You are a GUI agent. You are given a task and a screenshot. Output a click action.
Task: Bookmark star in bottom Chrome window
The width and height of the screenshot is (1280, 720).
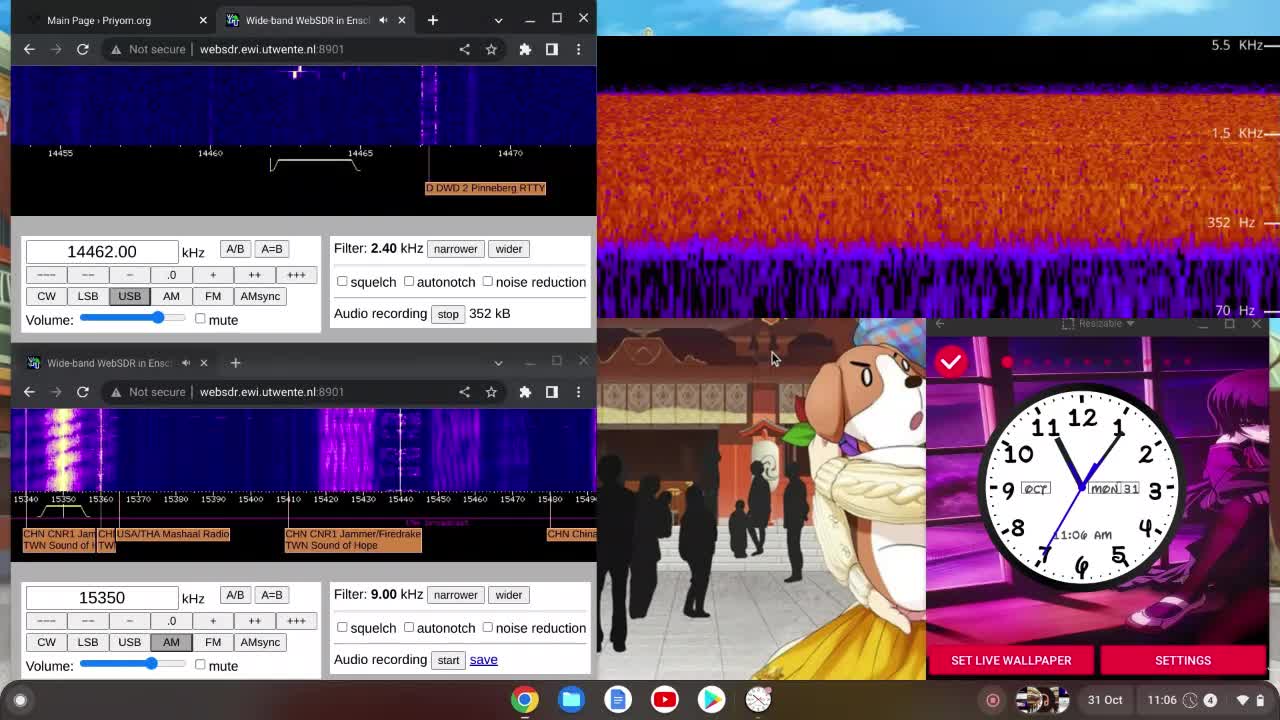click(x=491, y=392)
